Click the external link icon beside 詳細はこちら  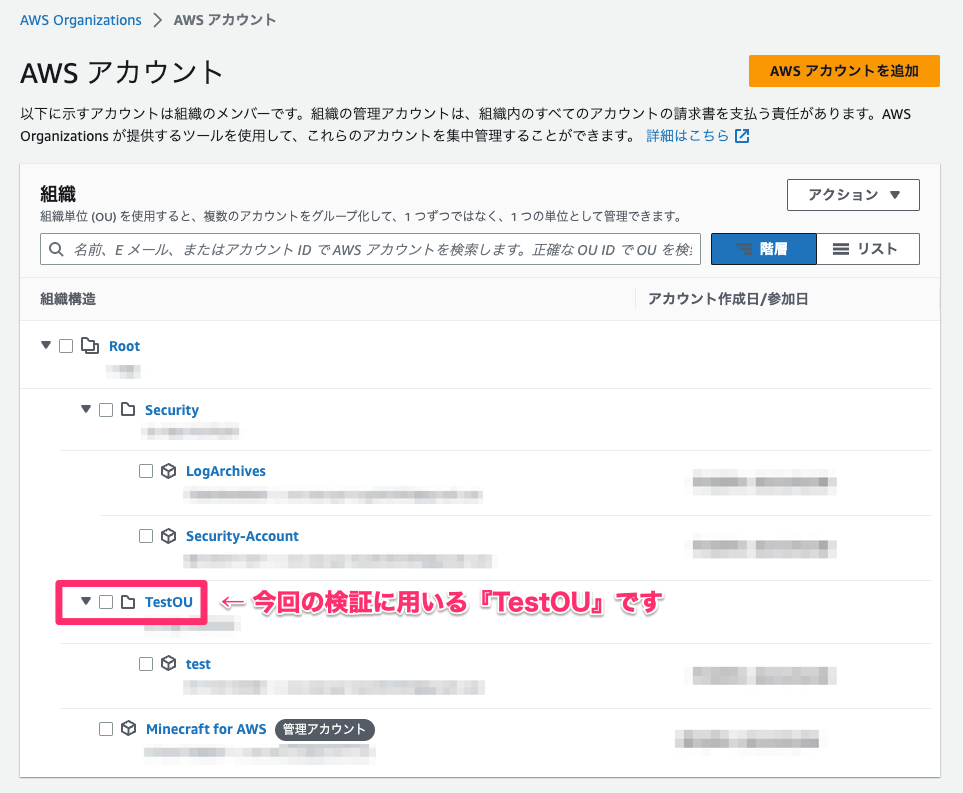point(742,136)
